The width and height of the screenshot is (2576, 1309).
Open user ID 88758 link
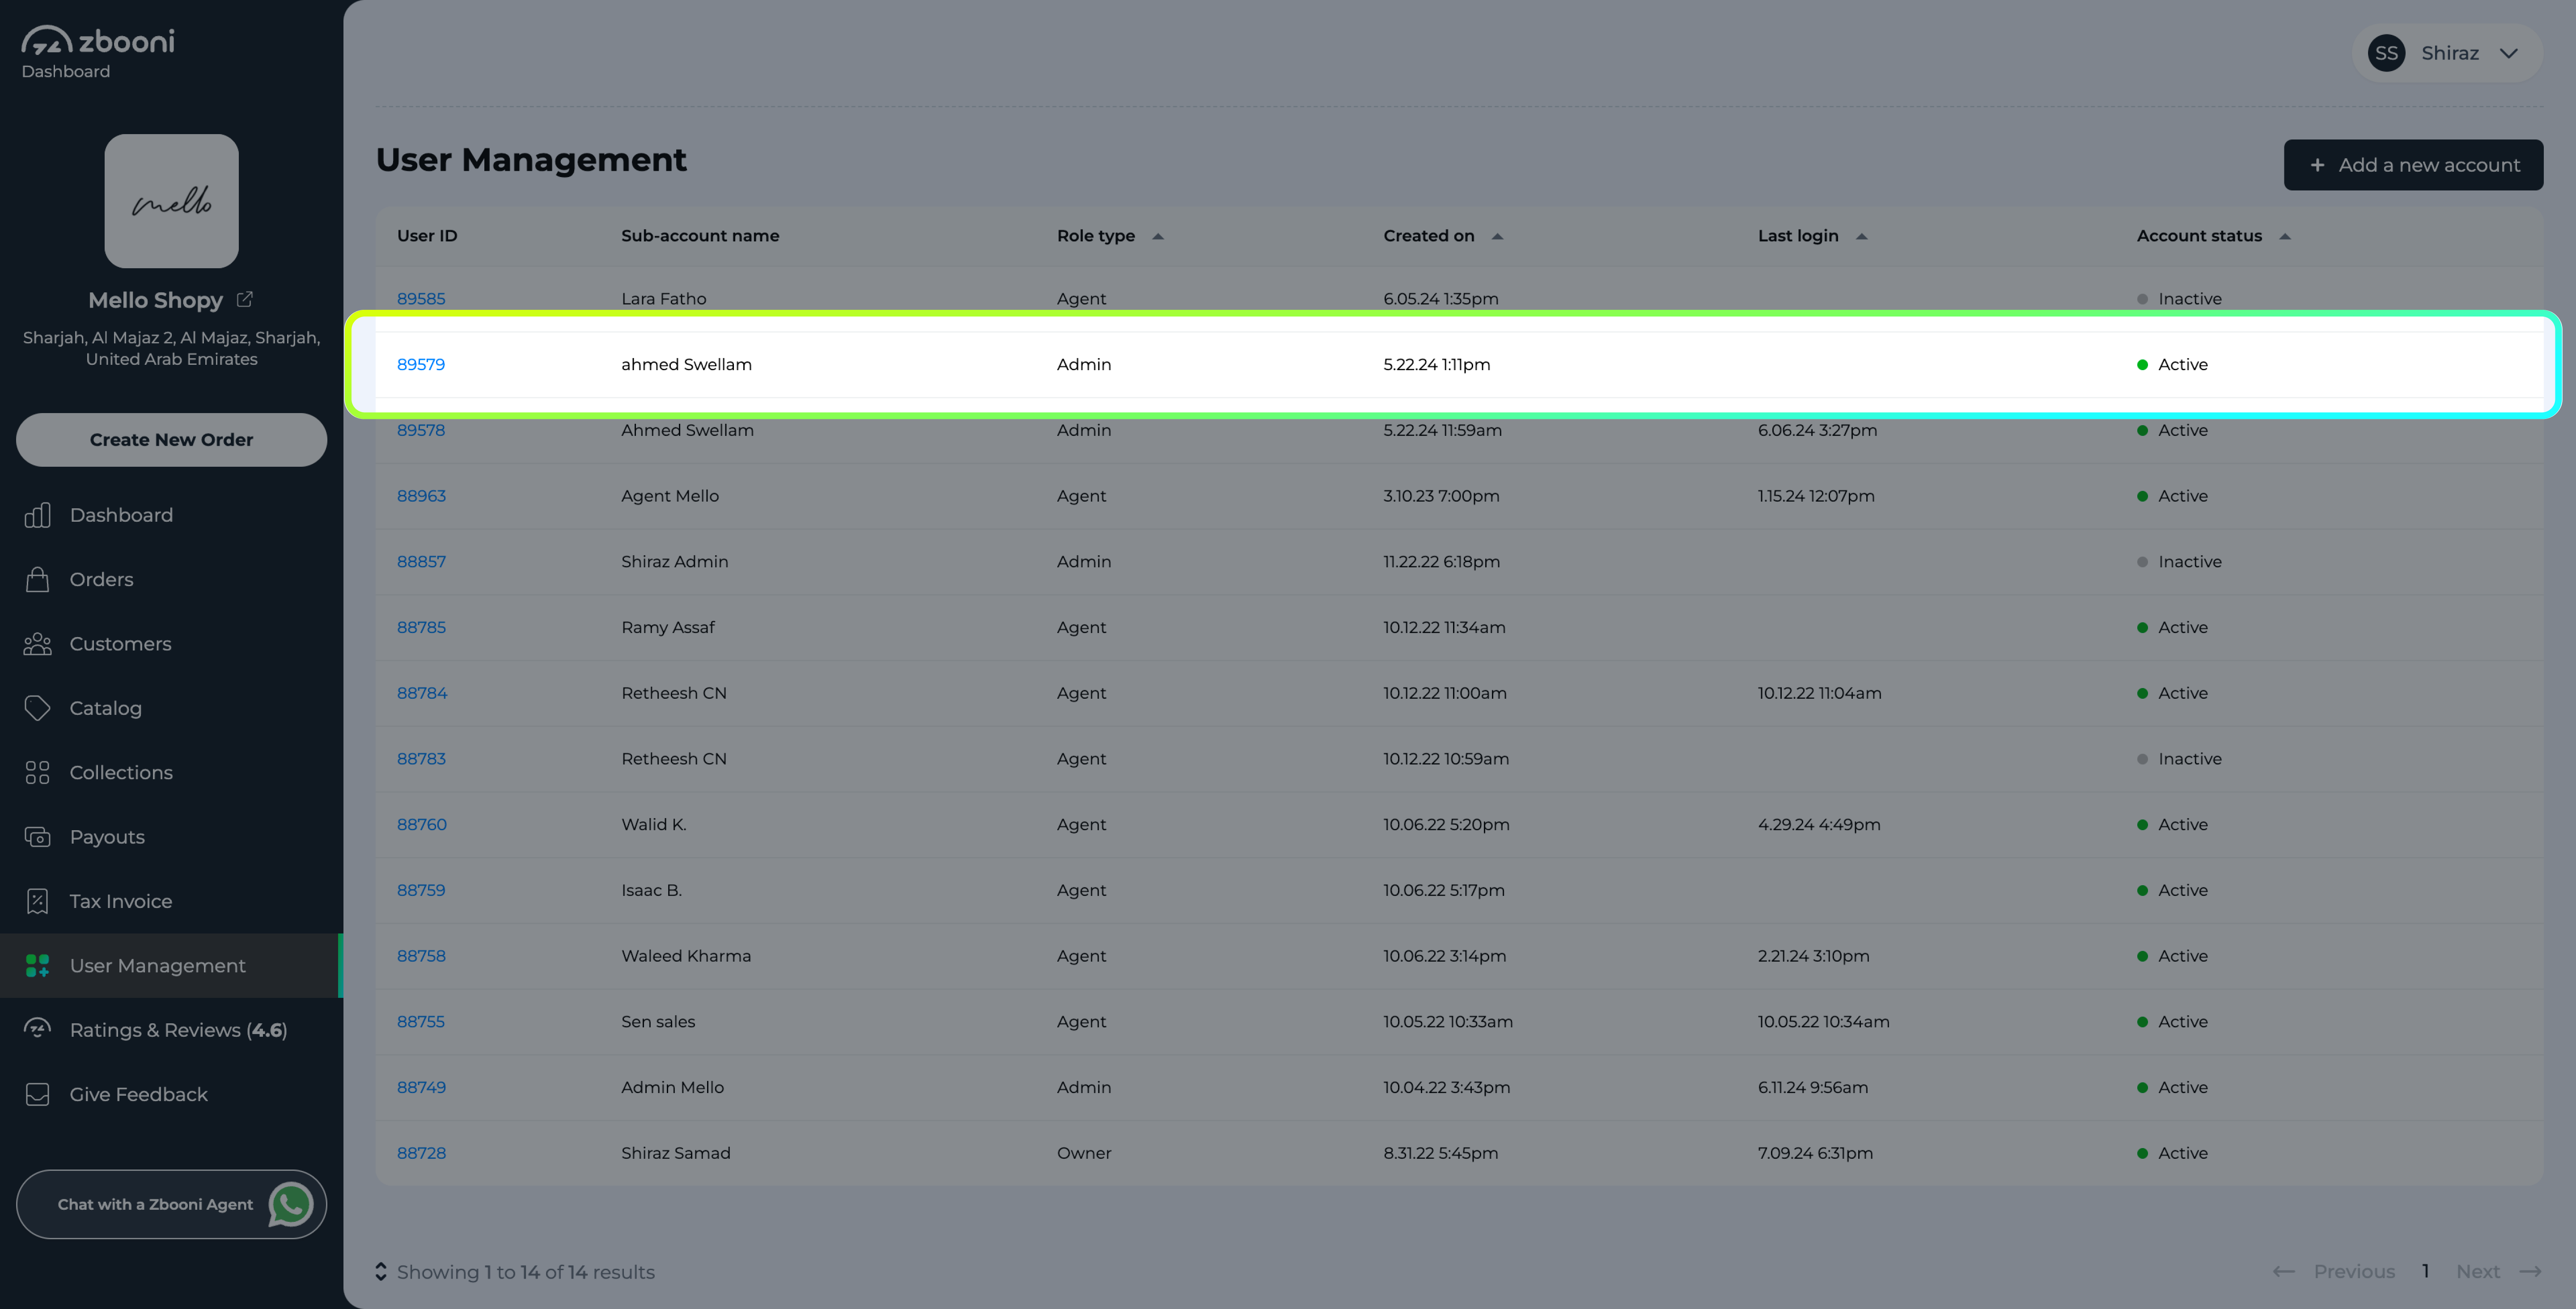pos(421,956)
